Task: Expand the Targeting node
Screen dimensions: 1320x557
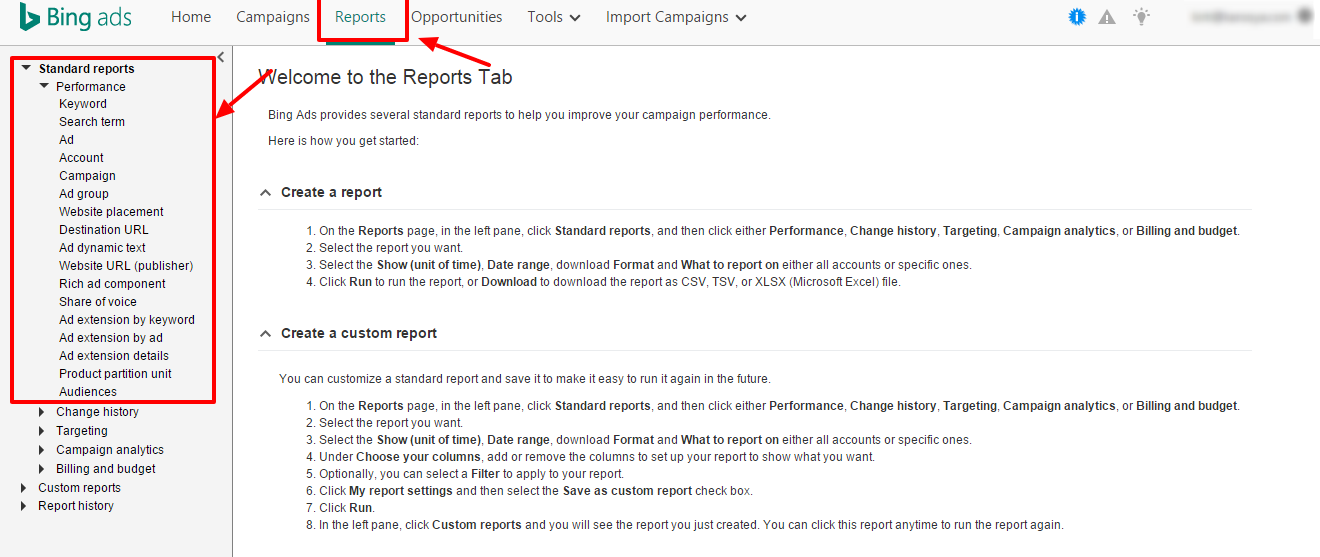Action: 42,431
